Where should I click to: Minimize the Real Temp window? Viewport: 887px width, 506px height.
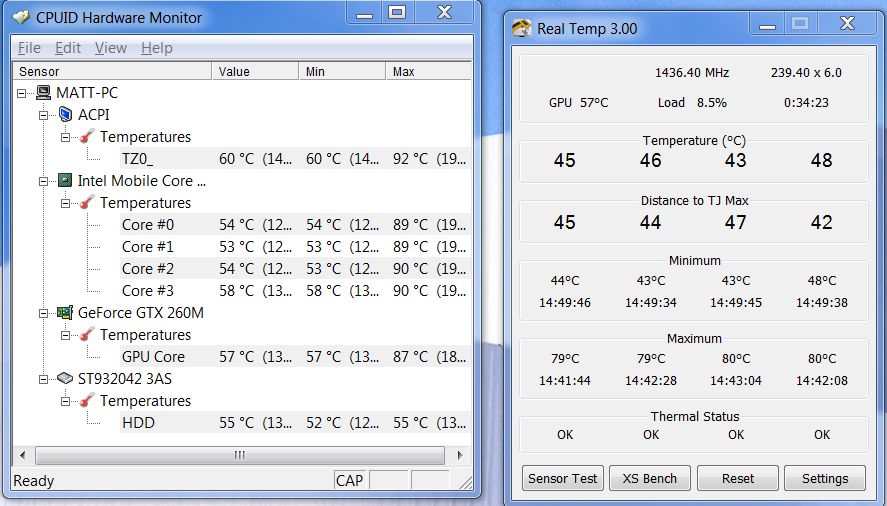tap(768, 24)
